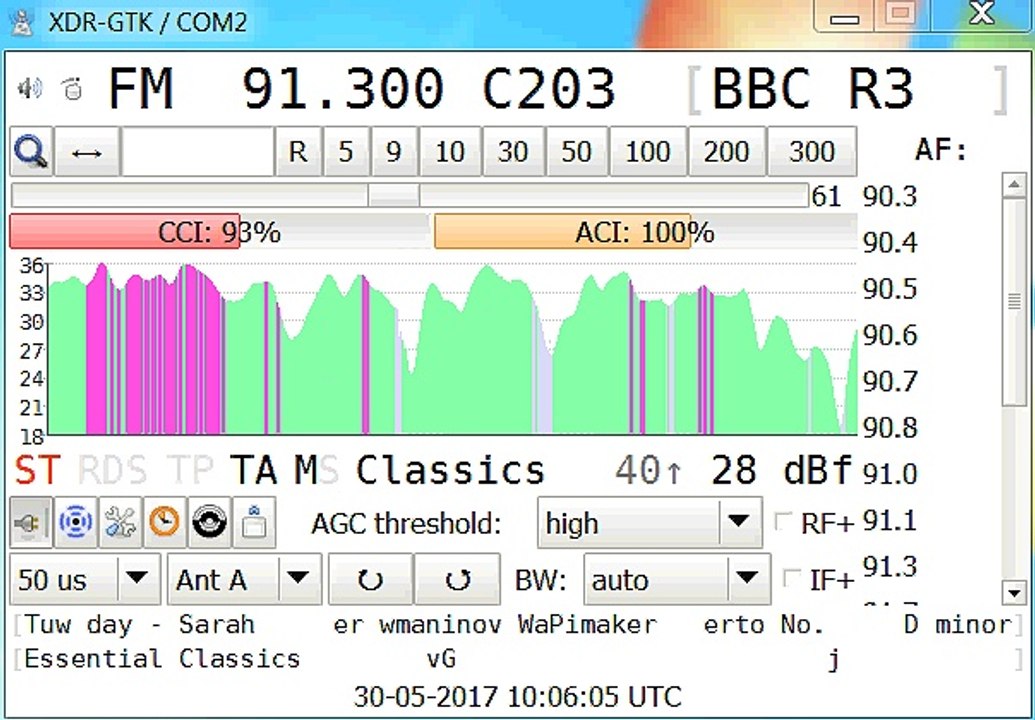Open the orange clock scheduler icon

tap(165, 523)
